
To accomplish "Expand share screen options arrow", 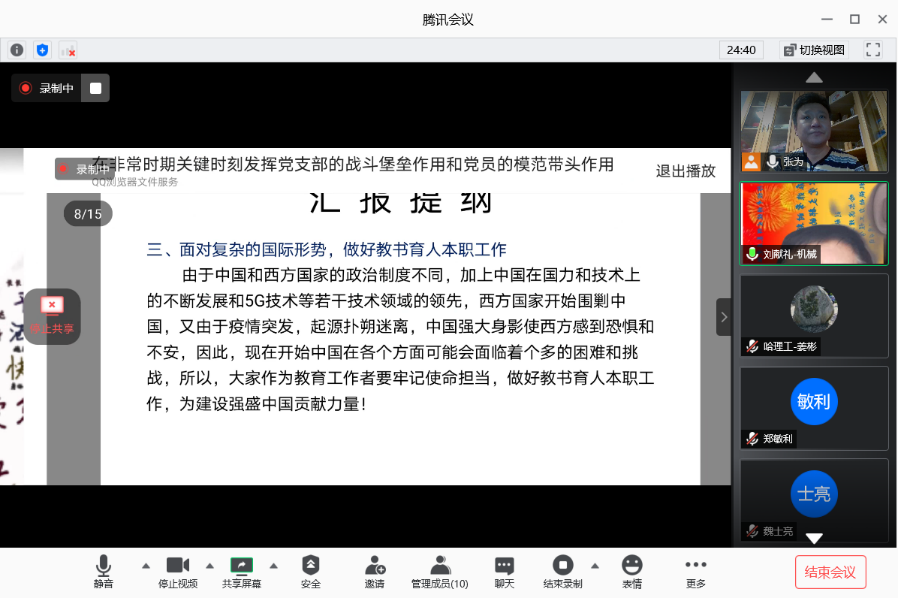I will (274, 564).
